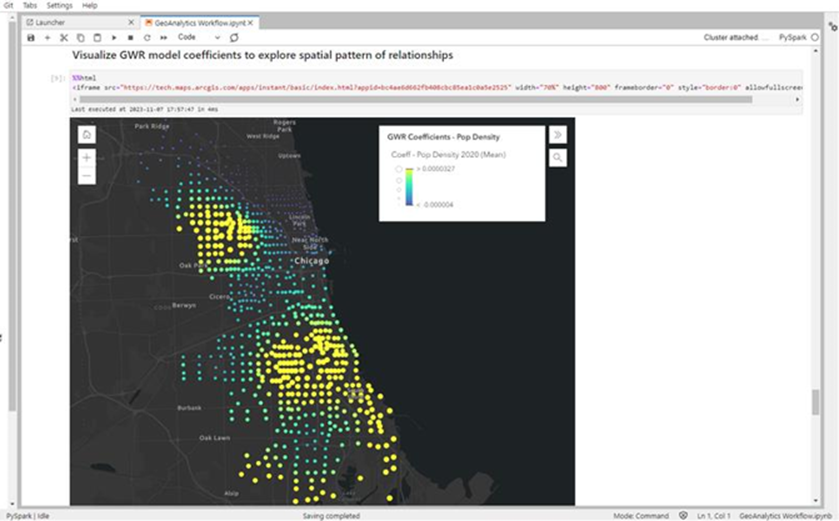Image resolution: width=839 pixels, height=521 pixels.
Task: Click the Ln 1, Col 1 status item
Action: (x=713, y=516)
